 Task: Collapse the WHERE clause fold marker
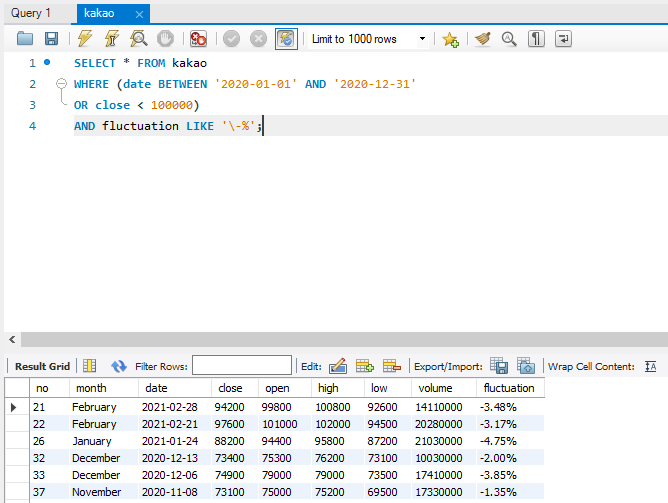pyautogui.click(x=62, y=83)
